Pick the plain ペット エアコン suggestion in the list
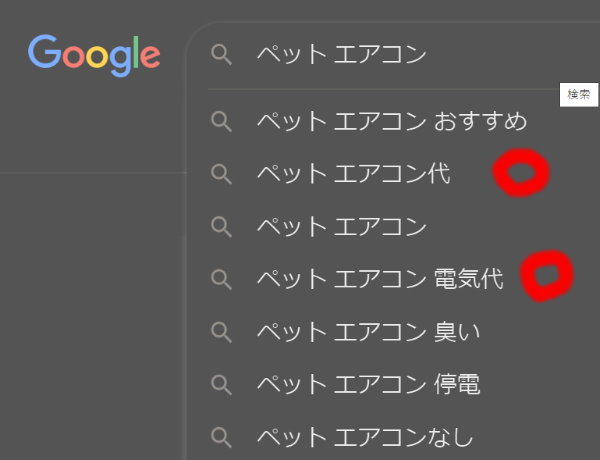Viewport: 600px width, 460px height. pyautogui.click(x=341, y=227)
